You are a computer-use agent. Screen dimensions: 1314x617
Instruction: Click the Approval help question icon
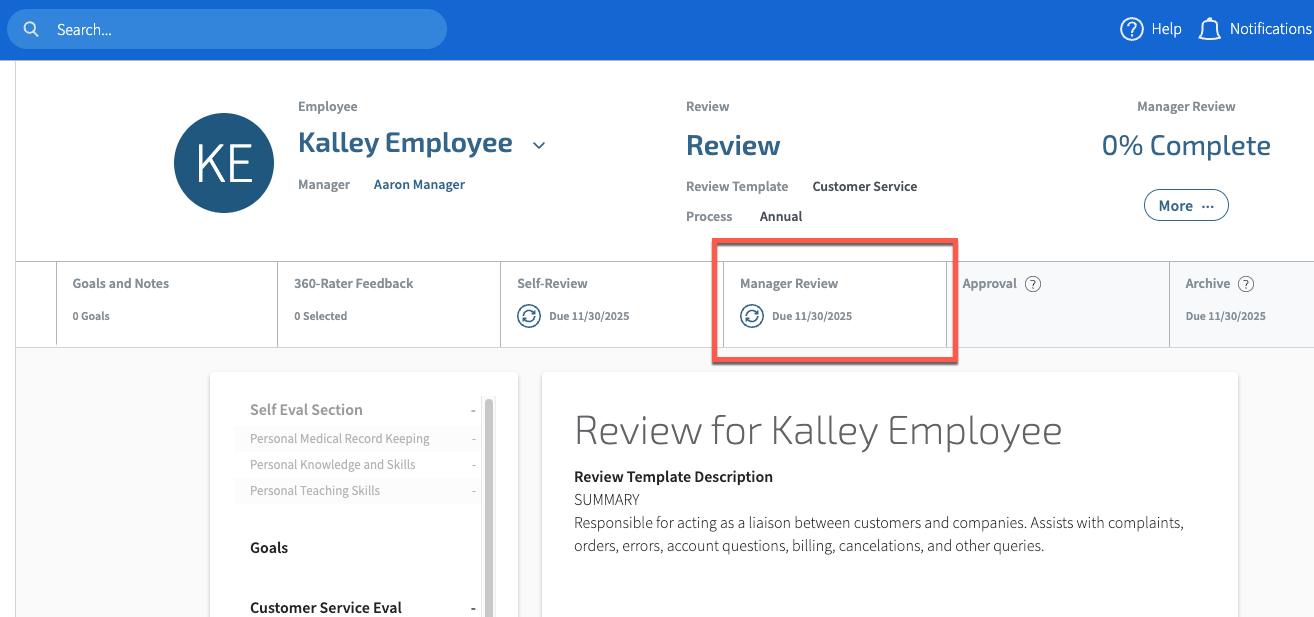[1033, 284]
